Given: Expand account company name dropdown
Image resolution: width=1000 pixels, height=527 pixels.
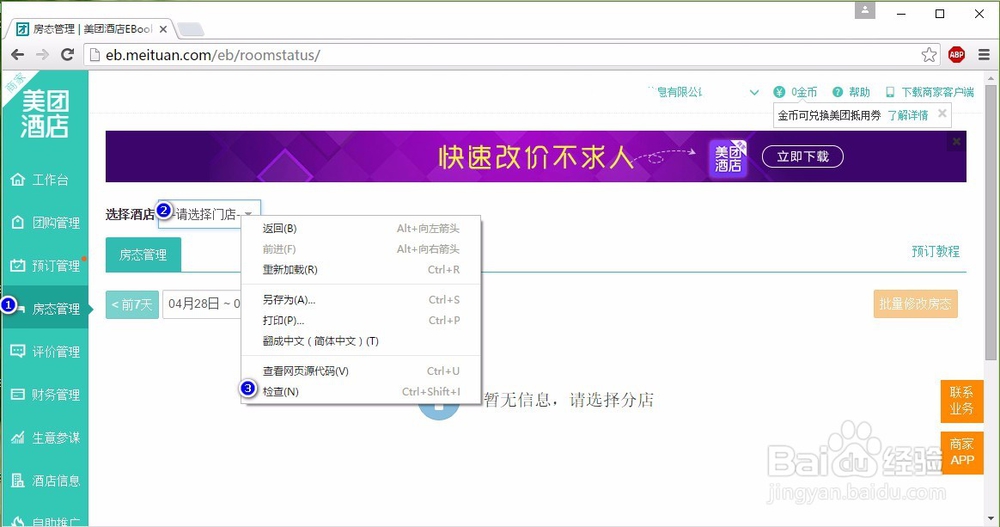Looking at the screenshot, I should pos(754,93).
